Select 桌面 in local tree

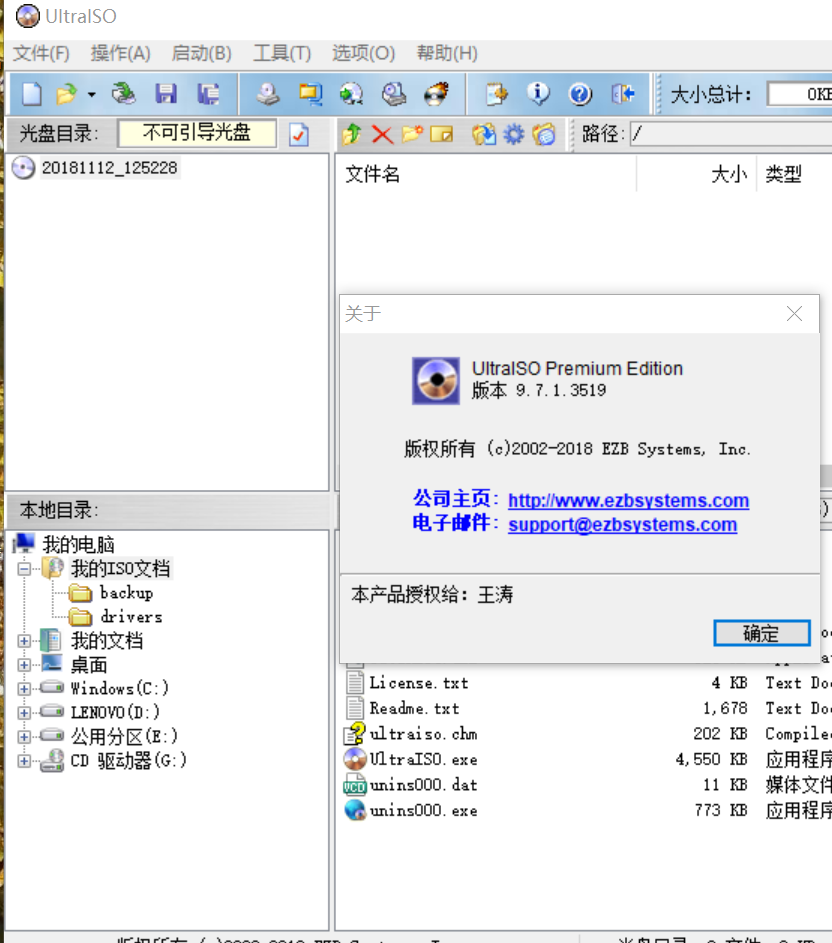(x=88, y=665)
